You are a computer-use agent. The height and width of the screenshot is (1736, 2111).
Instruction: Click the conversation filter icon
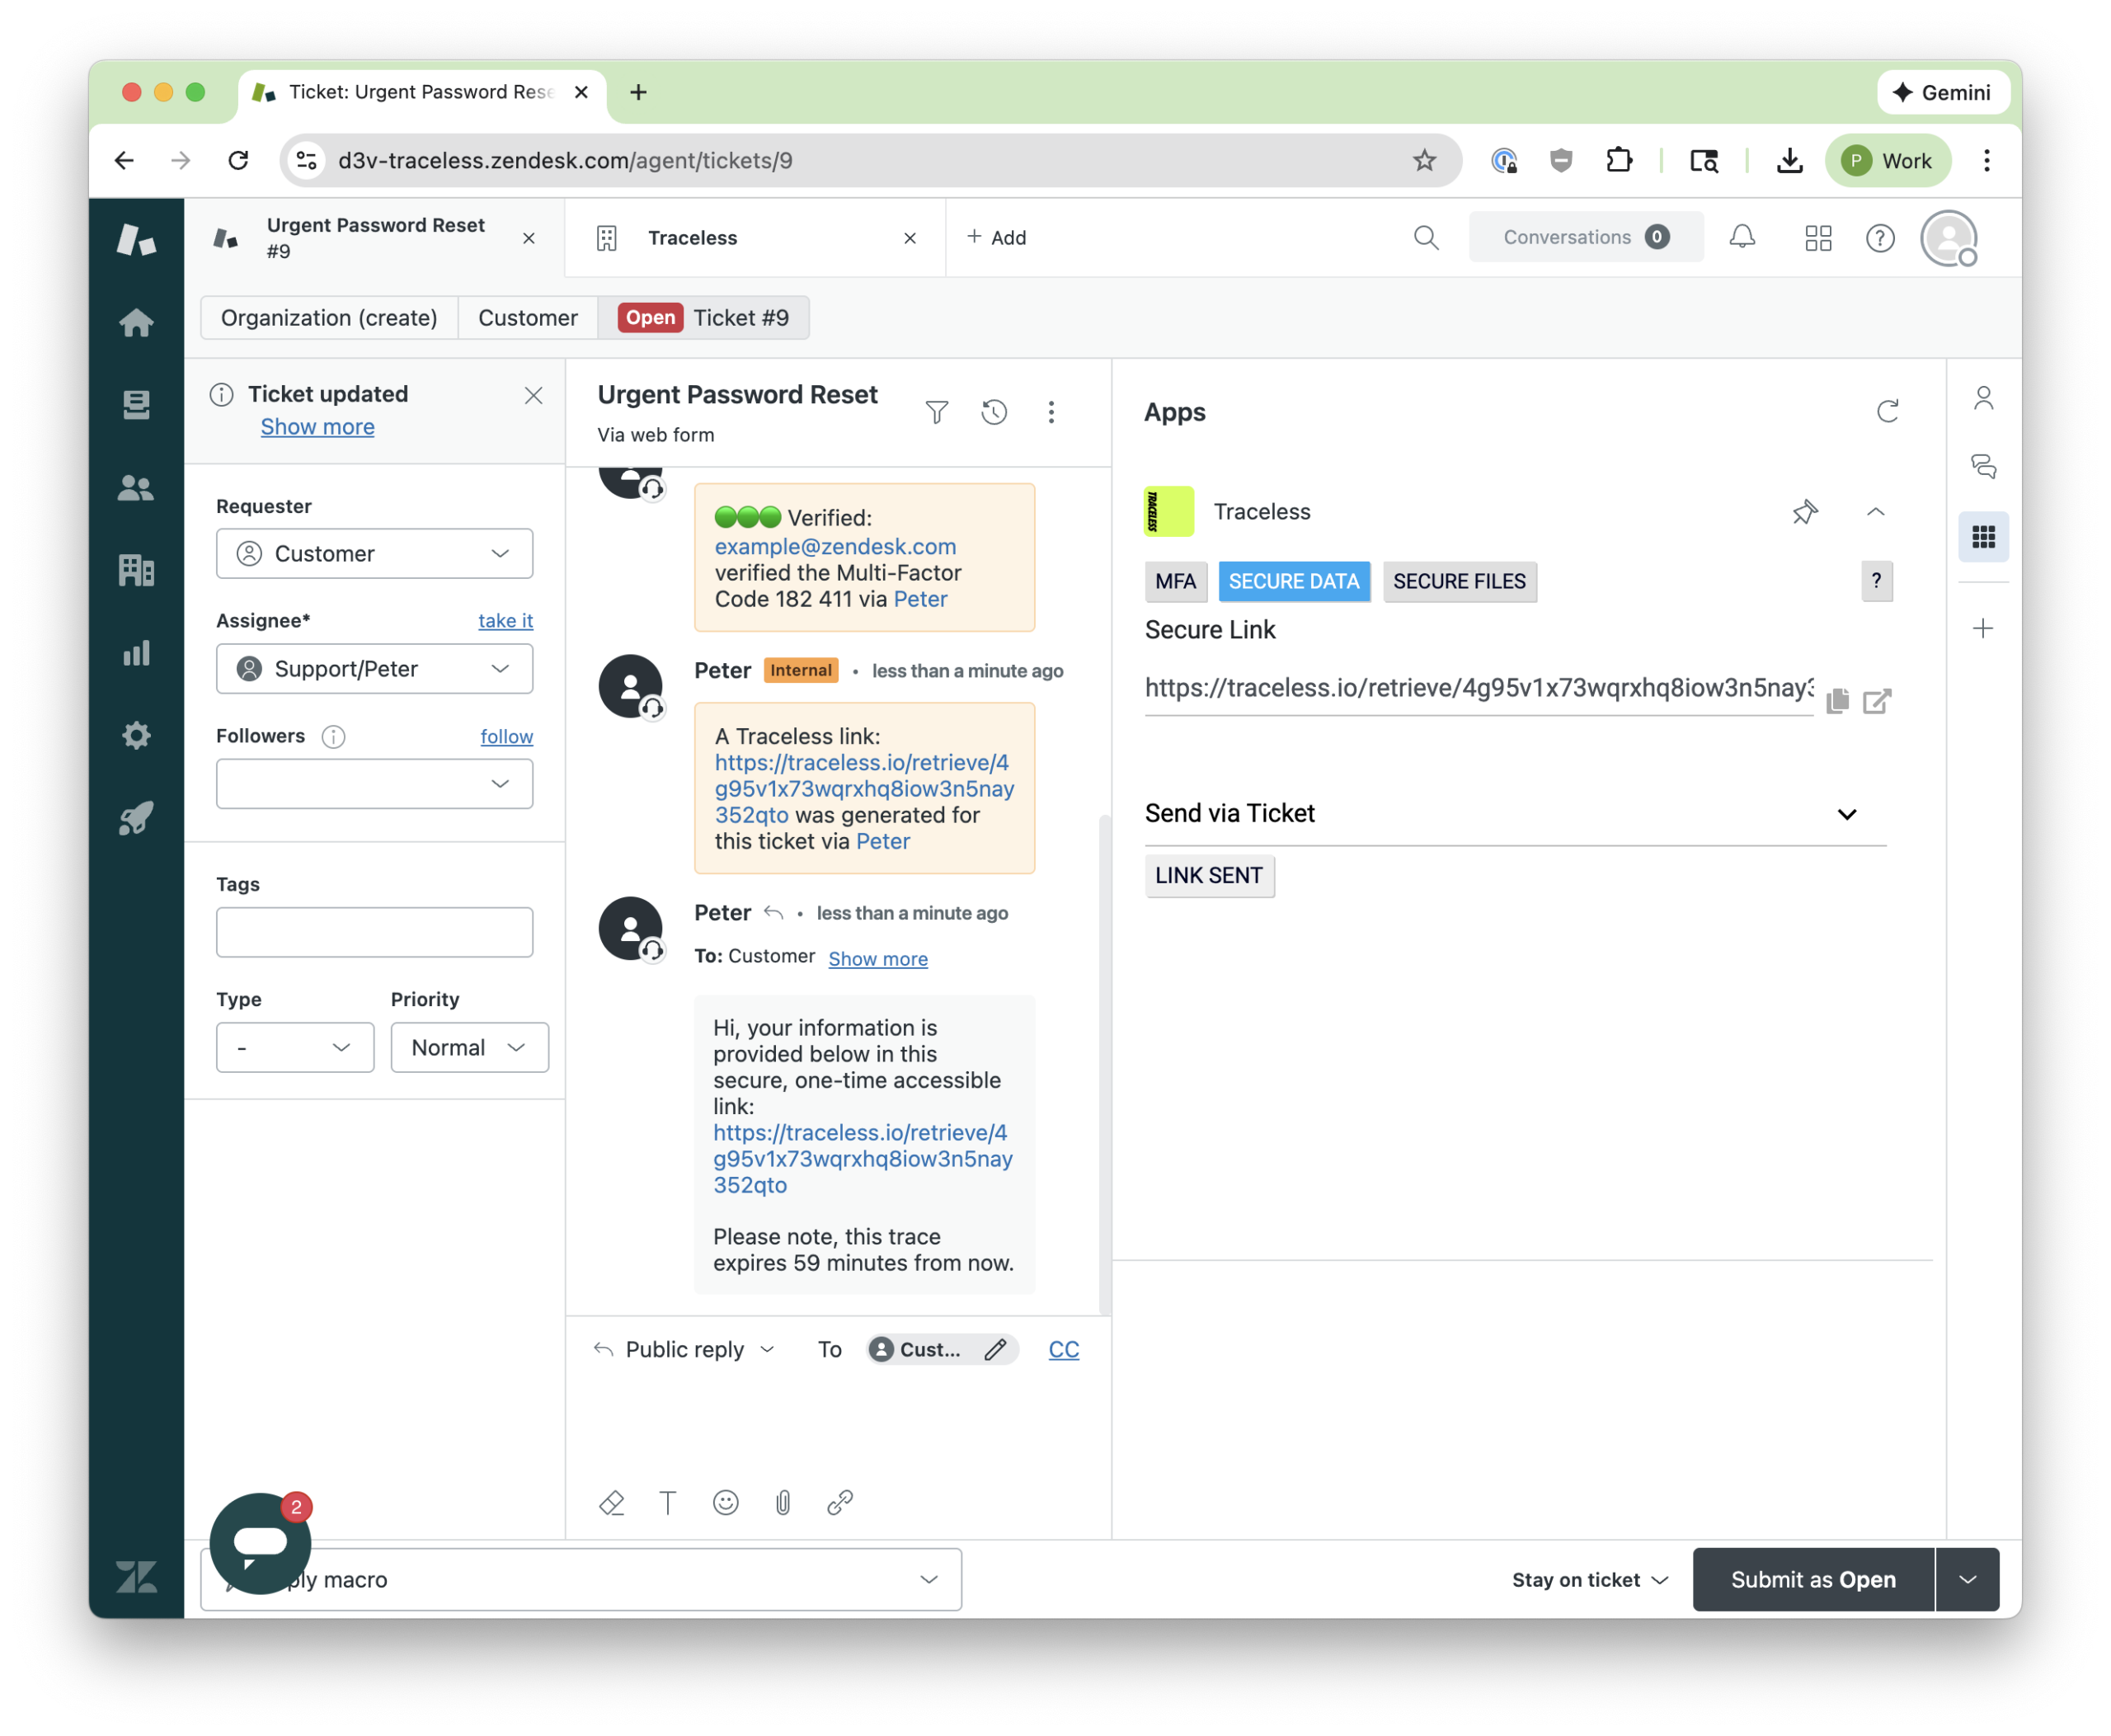pos(937,412)
